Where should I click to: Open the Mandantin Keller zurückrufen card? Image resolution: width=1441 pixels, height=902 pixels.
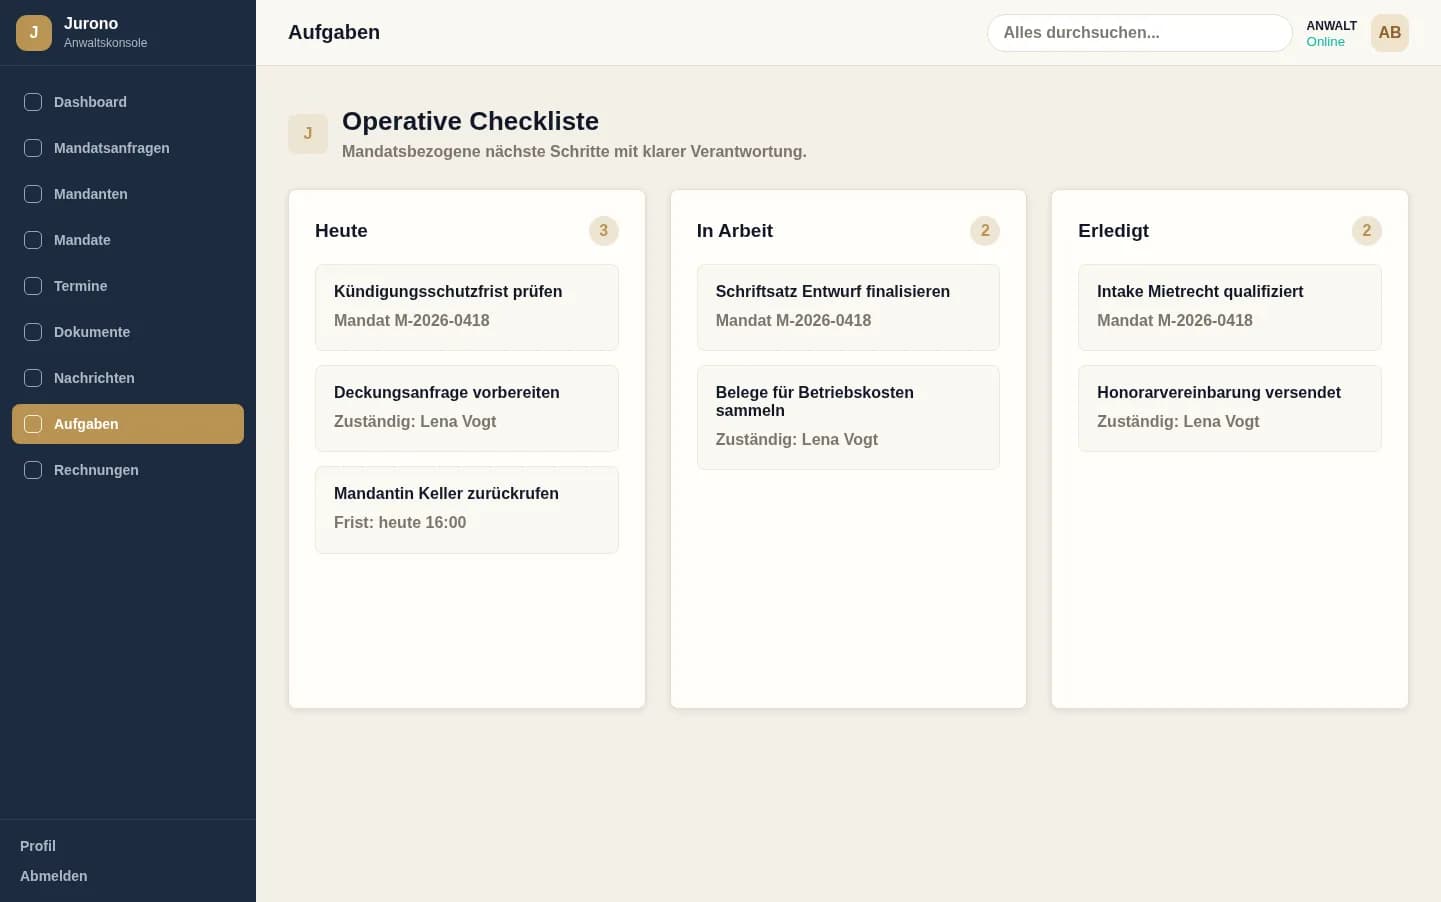point(467,510)
